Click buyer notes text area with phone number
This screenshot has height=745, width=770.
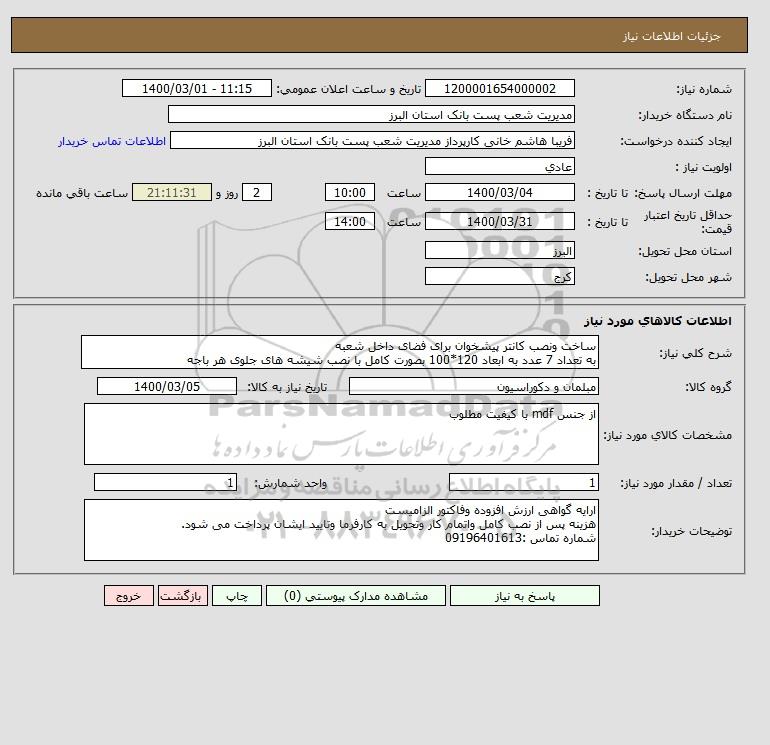341,530
